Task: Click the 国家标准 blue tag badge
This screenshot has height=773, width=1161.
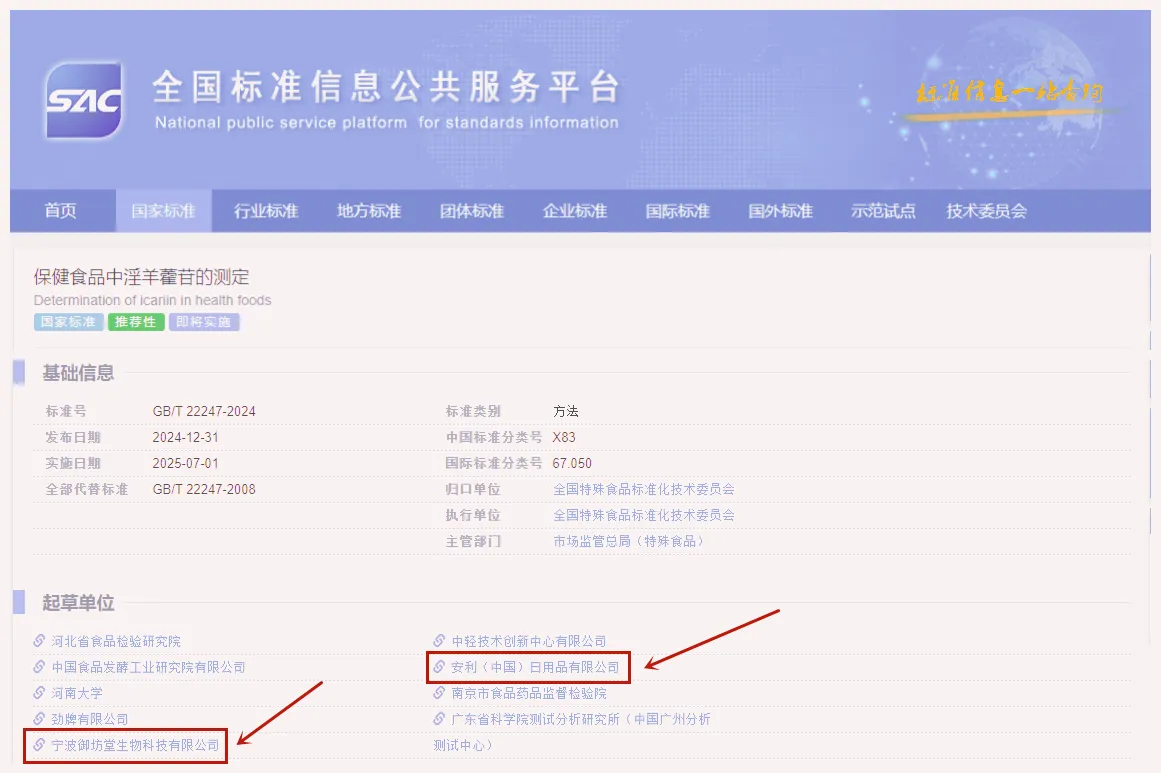Action: [x=68, y=322]
